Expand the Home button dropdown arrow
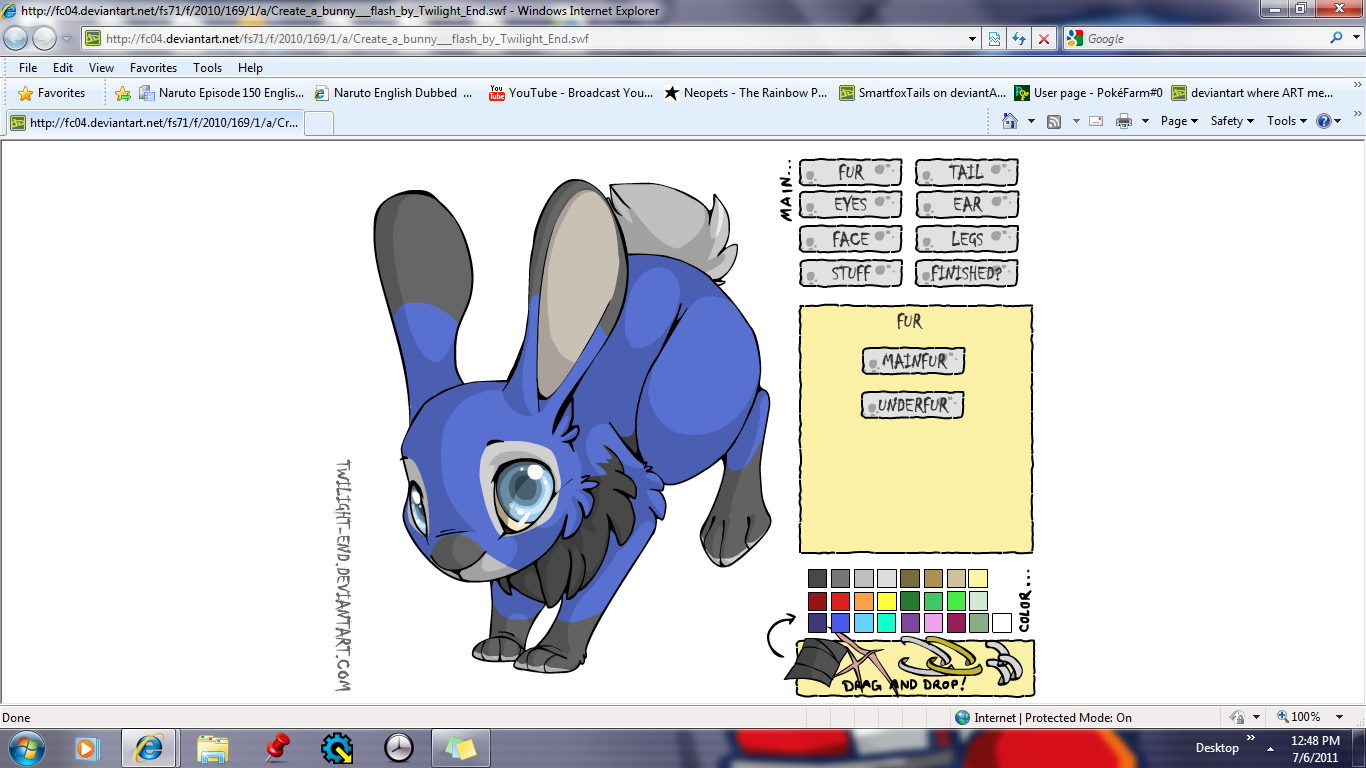This screenshot has height=768, width=1366. click(1031, 121)
